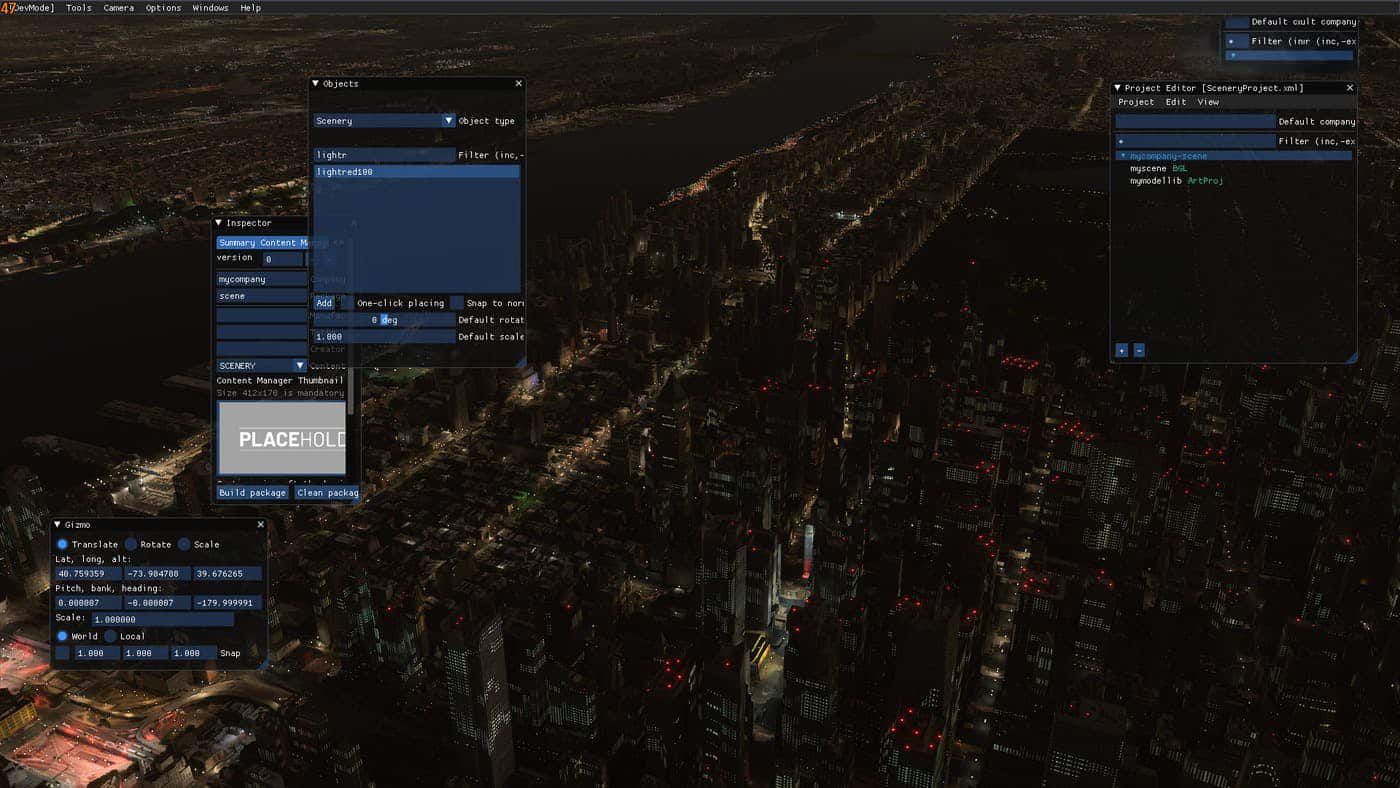Enable the Snap checkbox in Gizmo
The image size is (1400, 788).
tap(62, 653)
